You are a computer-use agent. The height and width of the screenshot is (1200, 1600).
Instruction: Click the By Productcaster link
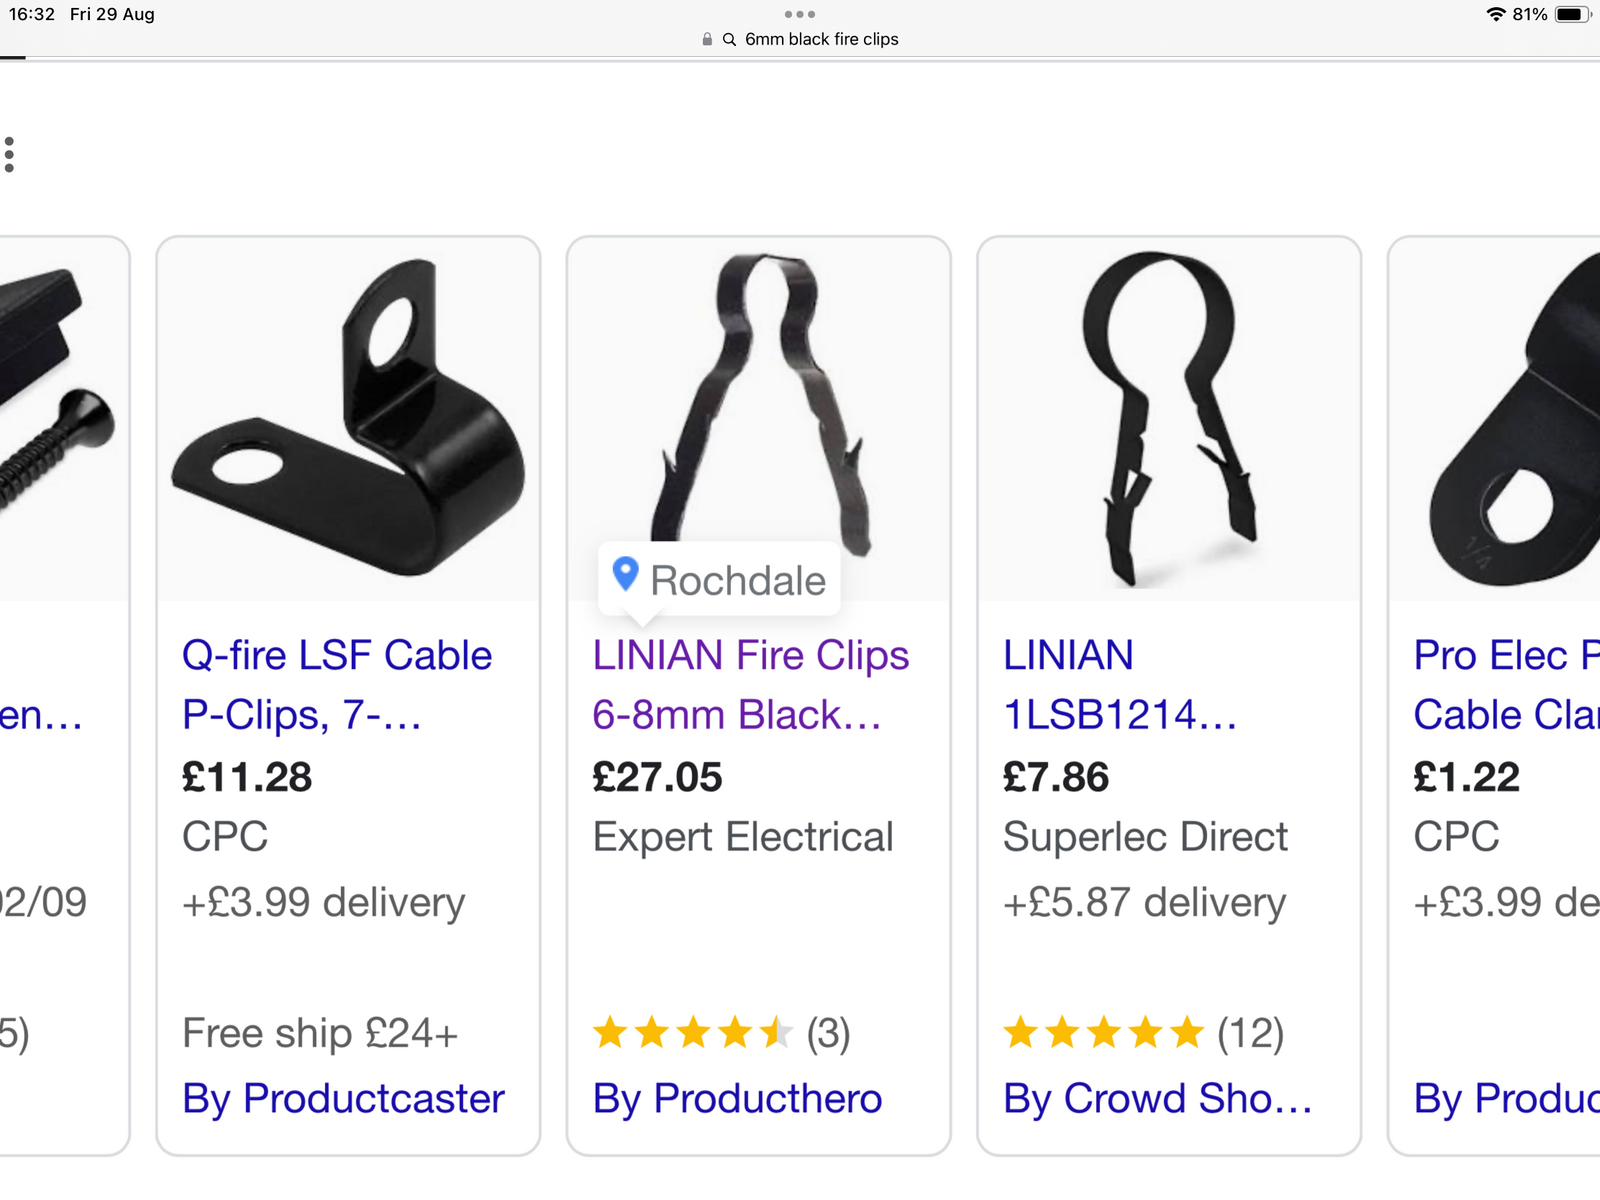[x=343, y=1099]
